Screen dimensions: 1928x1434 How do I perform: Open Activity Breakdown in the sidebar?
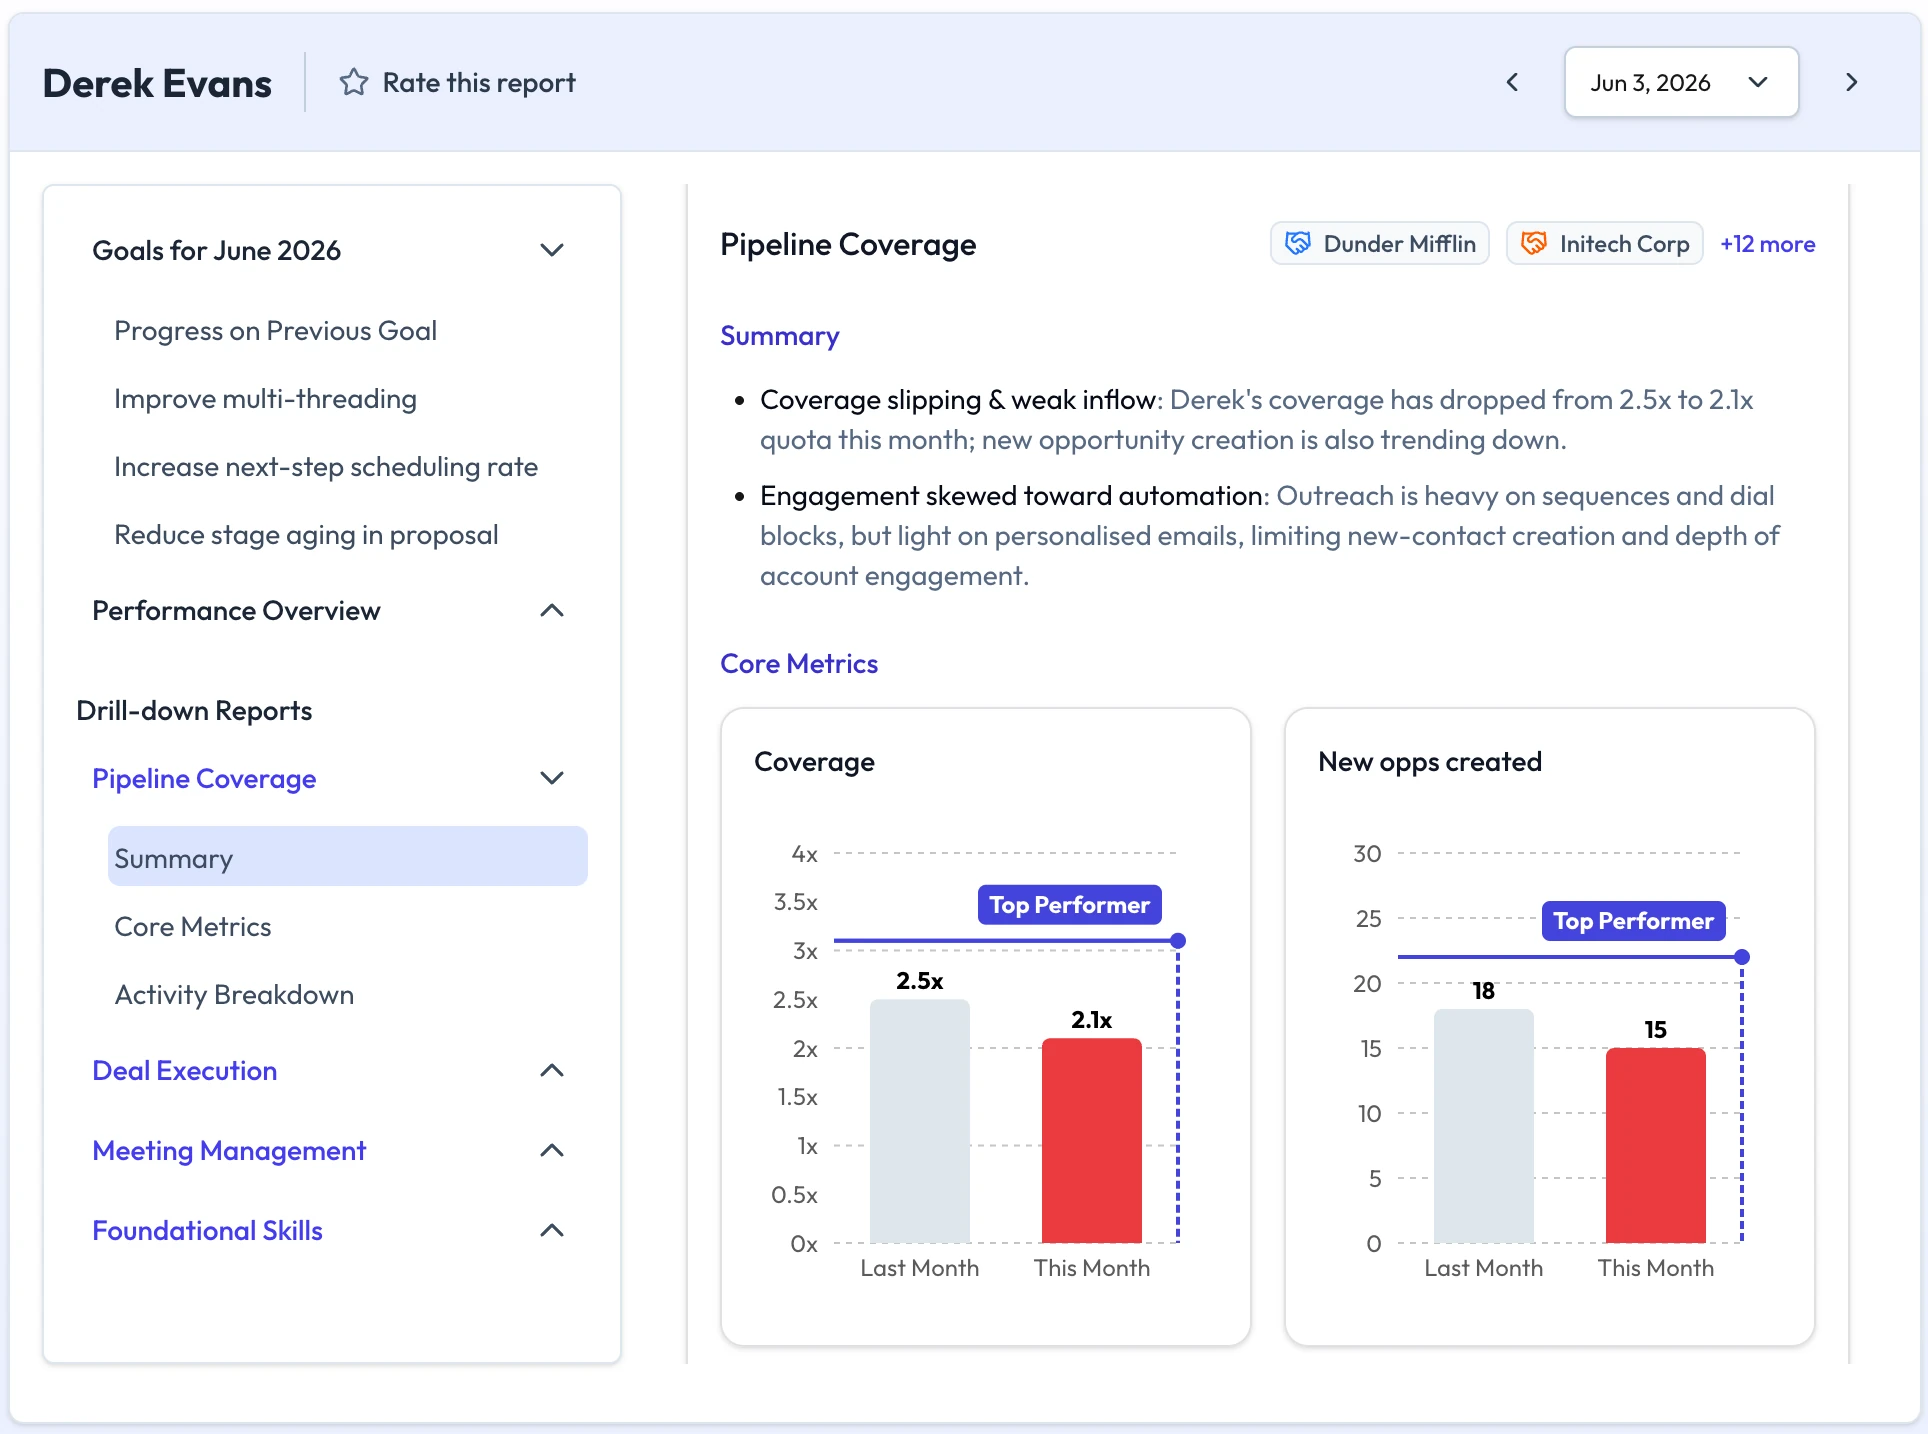pos(234,995)
